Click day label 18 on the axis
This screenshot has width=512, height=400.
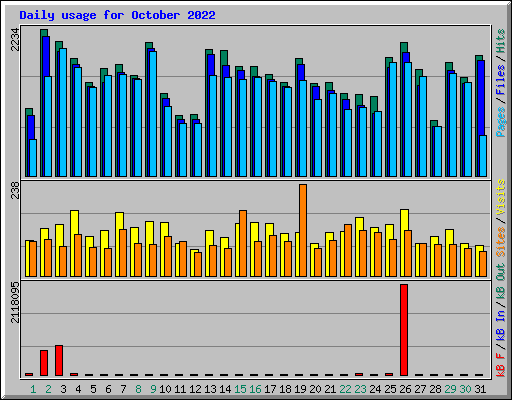(285, 389)
